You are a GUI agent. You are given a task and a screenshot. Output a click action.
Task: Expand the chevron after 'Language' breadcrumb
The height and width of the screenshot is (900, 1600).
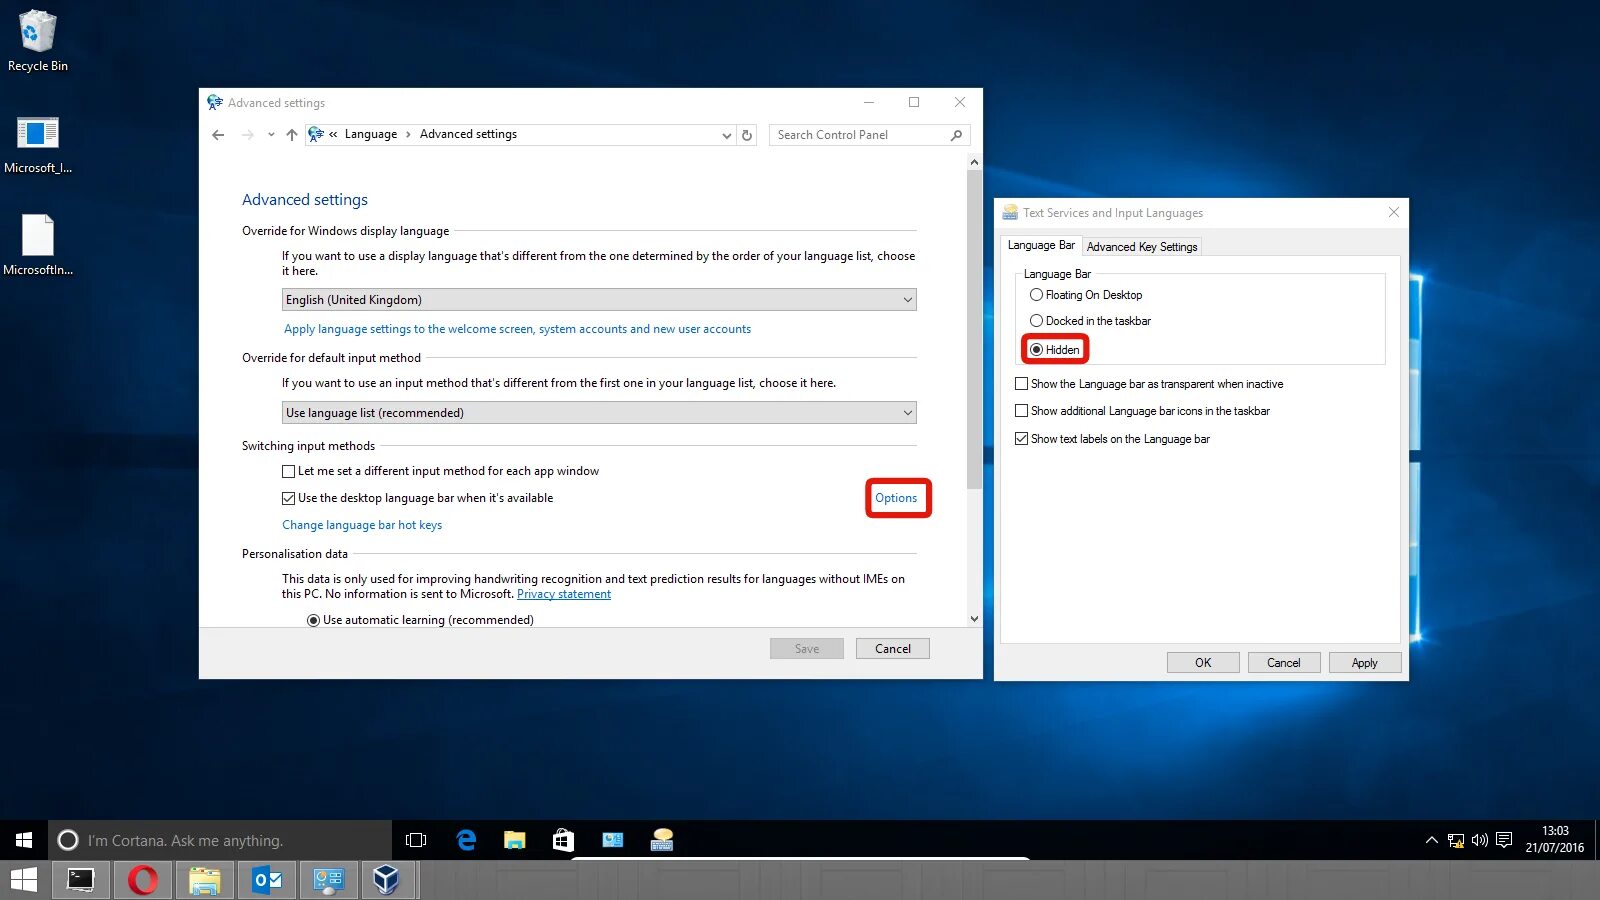click(x=408, y=134)
